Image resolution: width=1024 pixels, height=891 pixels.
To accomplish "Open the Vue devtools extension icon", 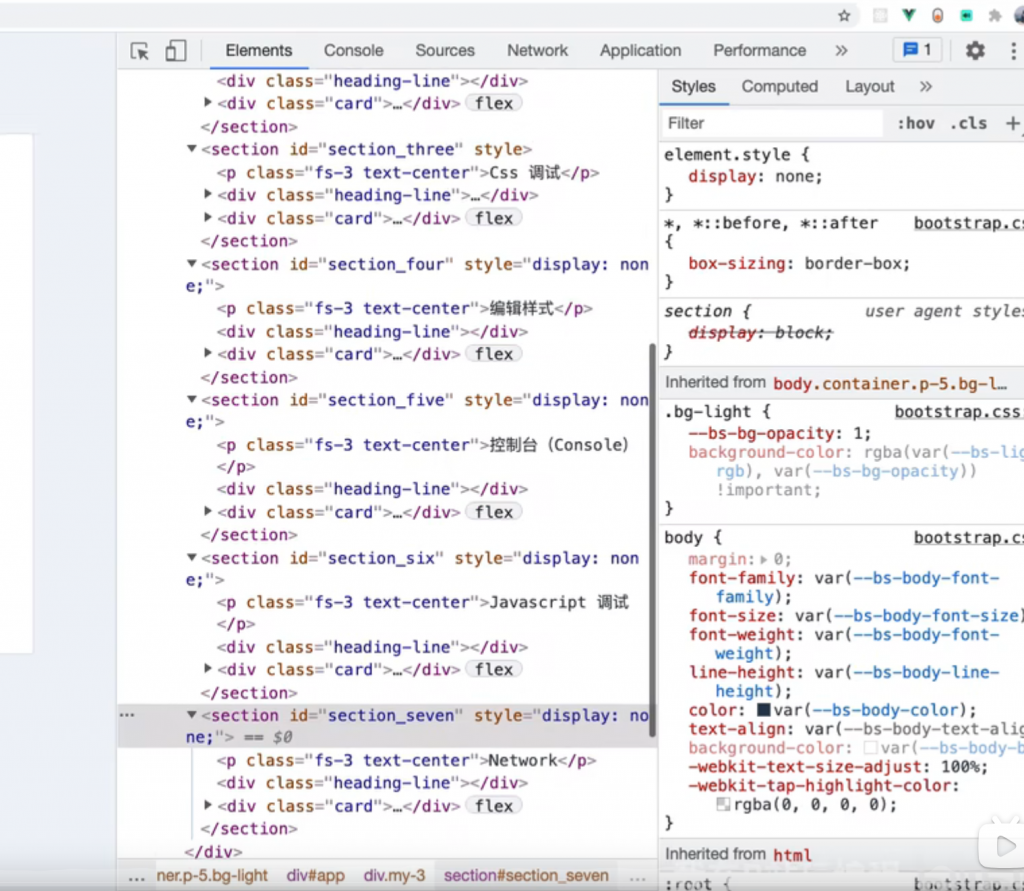I will pyautogui.click(x=909, y=15).
